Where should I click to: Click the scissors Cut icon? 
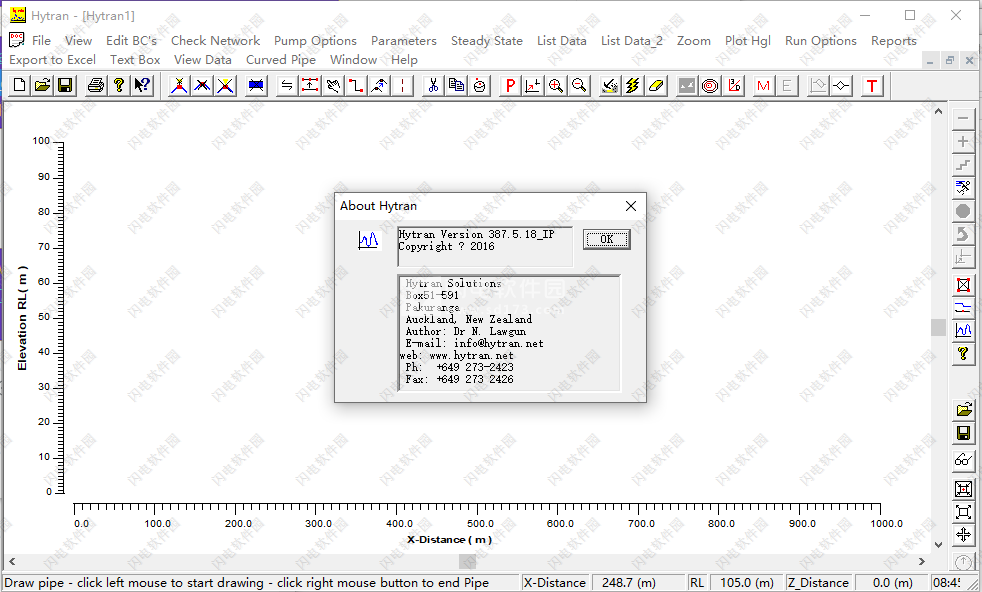point(433,85)
